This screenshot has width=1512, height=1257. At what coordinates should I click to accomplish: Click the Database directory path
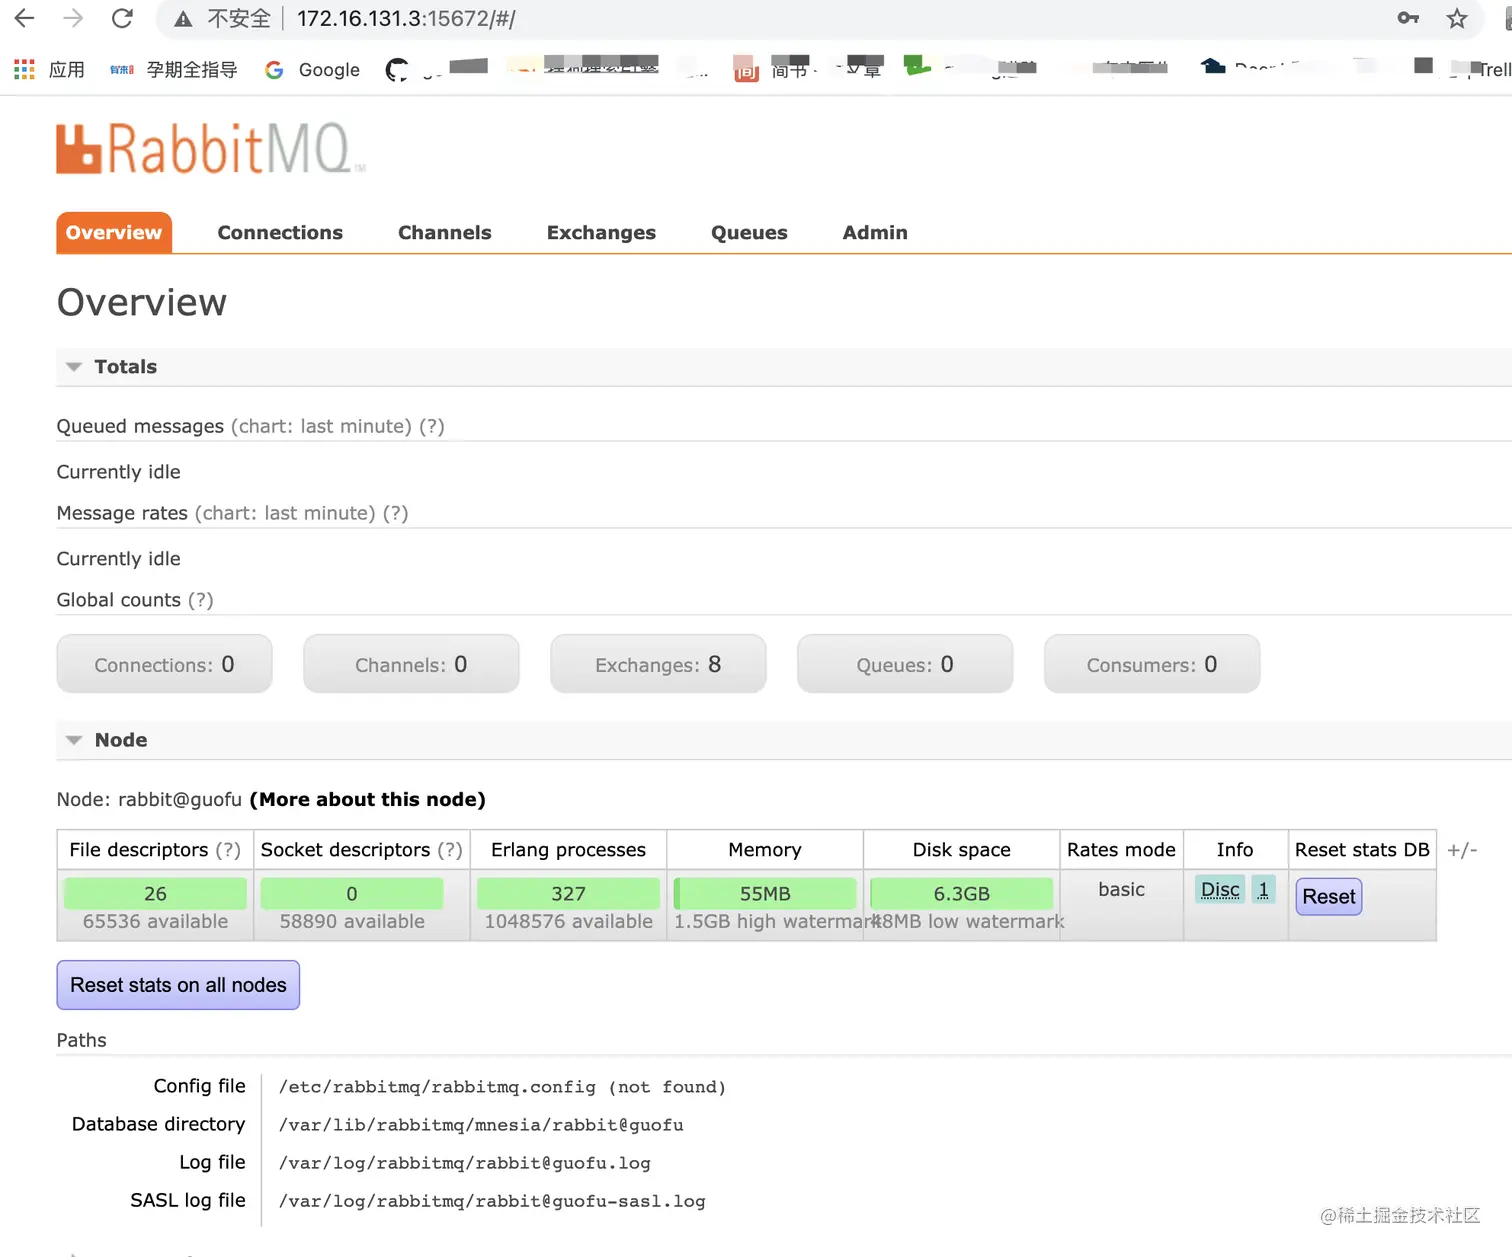pyautogui.click(x=481, y=1125)
